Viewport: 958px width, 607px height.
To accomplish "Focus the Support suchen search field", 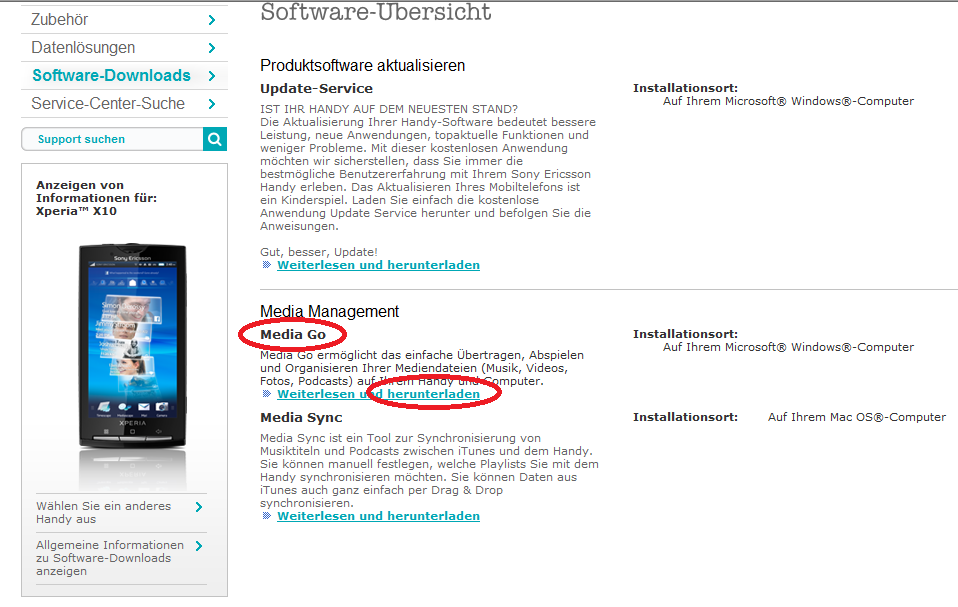I will (x=112, y=139).
